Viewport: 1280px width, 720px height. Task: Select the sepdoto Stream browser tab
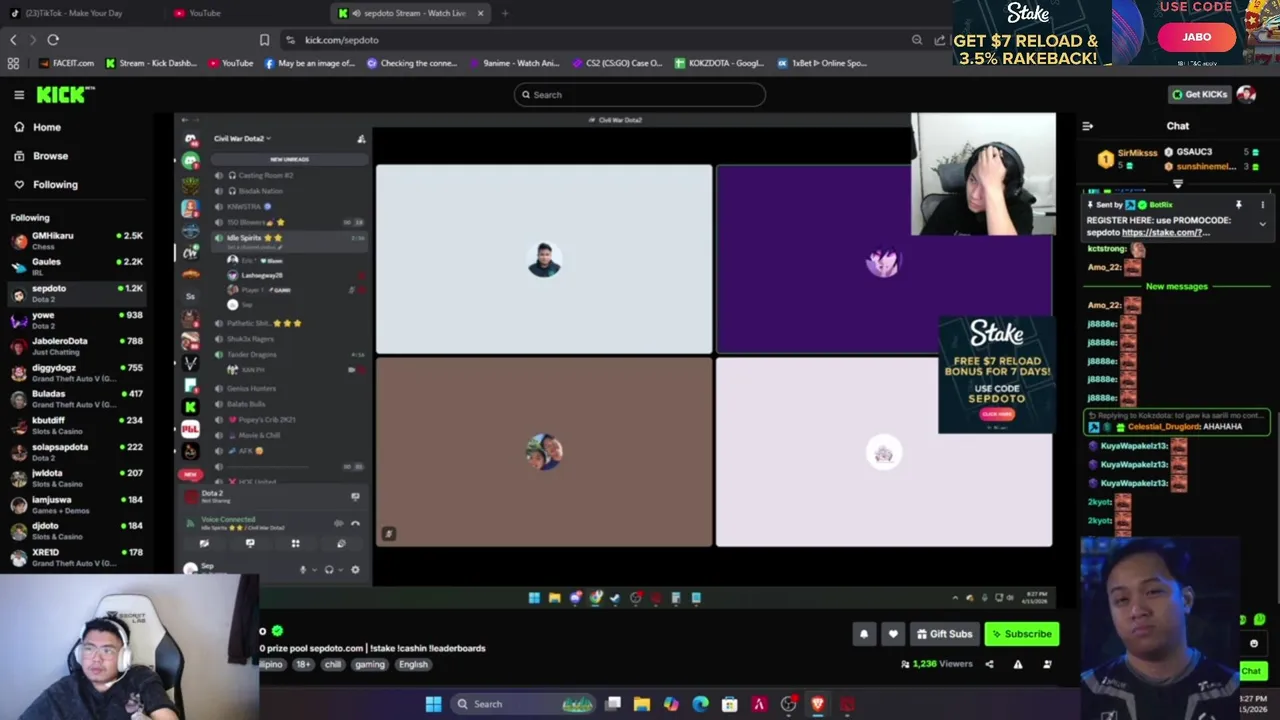click(x=413, y=13)
